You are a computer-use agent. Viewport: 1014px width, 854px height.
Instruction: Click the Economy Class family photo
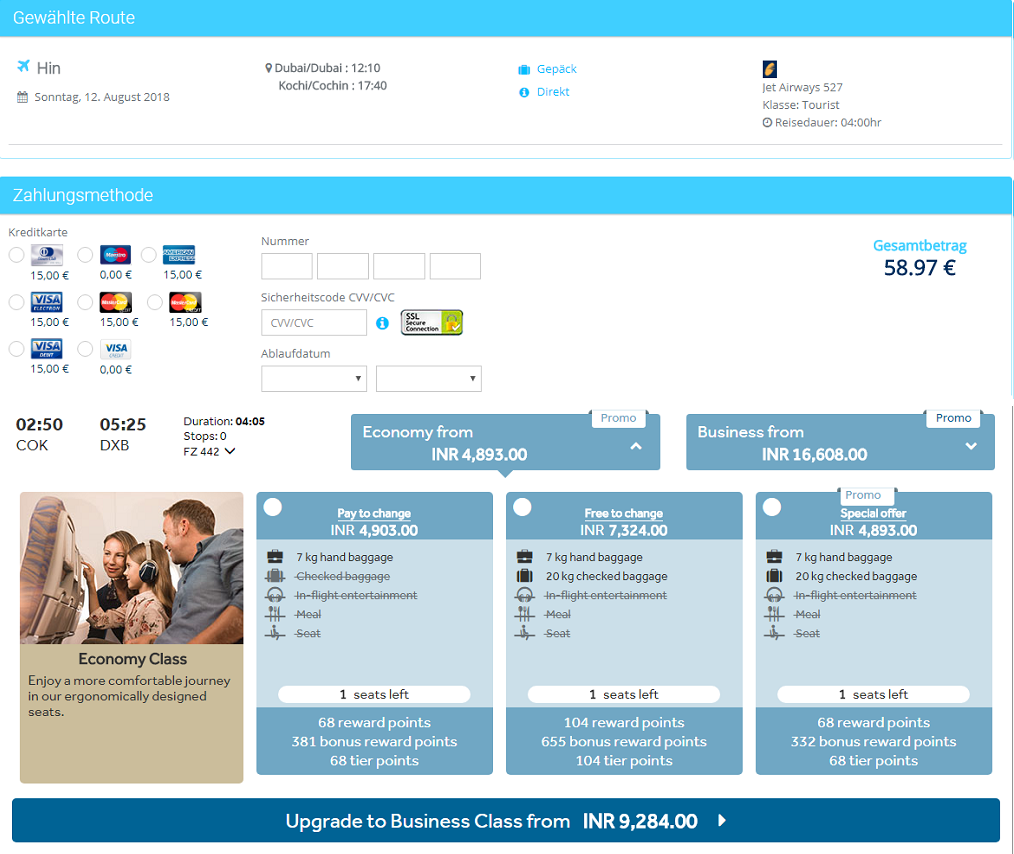(132, 568)
